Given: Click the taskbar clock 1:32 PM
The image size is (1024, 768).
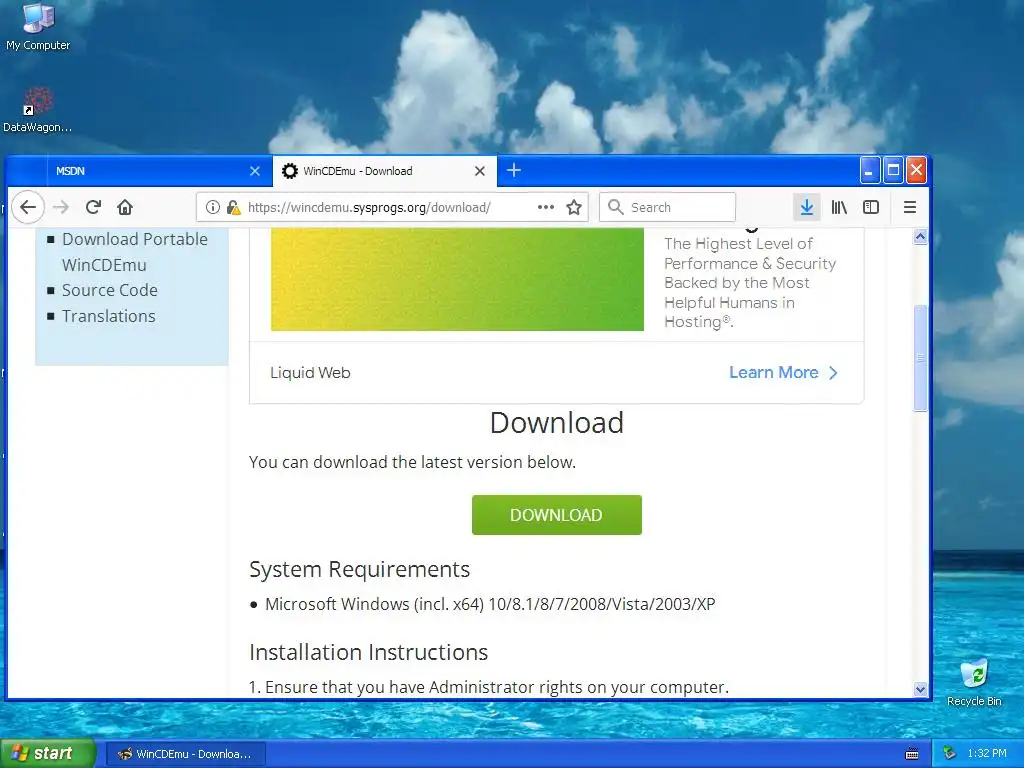Looking at the screenshot, I should (987, 754).
